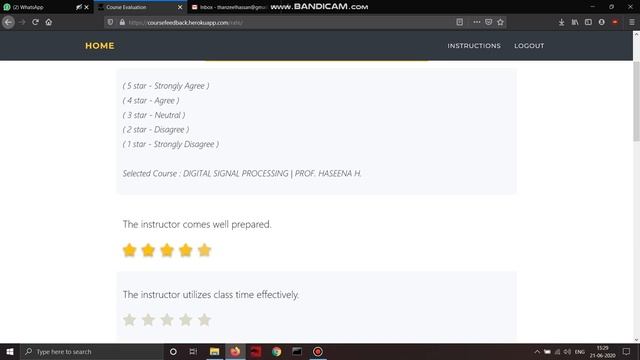Click the padlock site security icon
Viewport: 640px width, 360px height.
point(122,22)
